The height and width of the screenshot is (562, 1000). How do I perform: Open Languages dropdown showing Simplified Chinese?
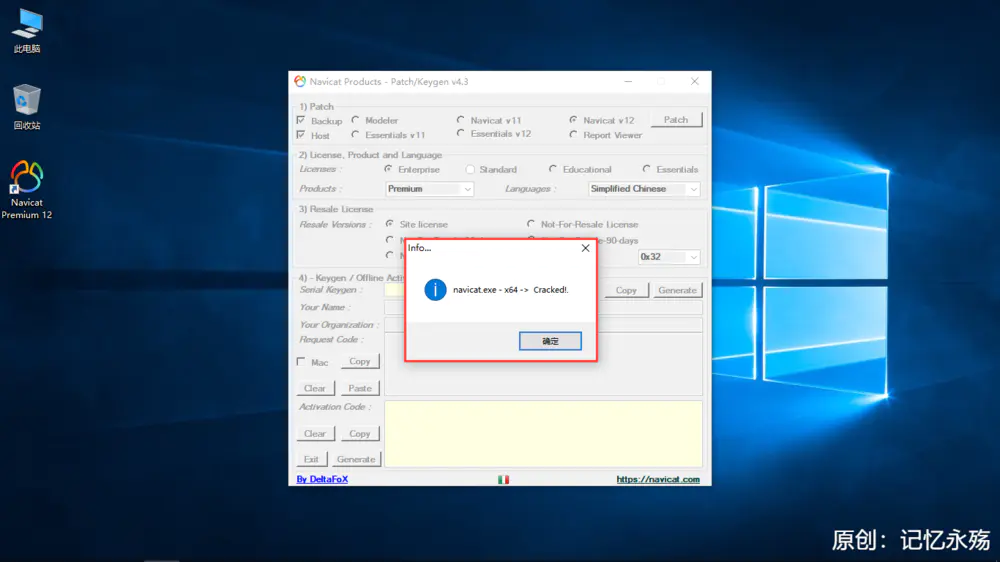(x=643, y=189)
